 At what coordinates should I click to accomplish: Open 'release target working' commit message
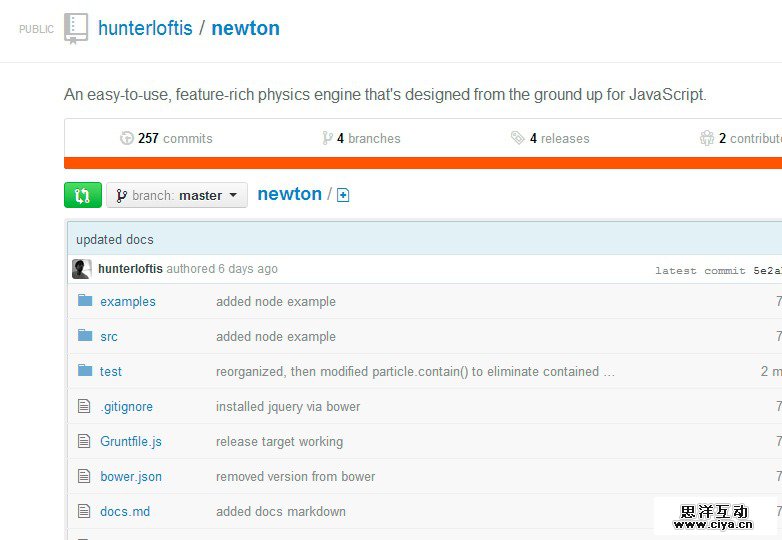coord(279,442)
